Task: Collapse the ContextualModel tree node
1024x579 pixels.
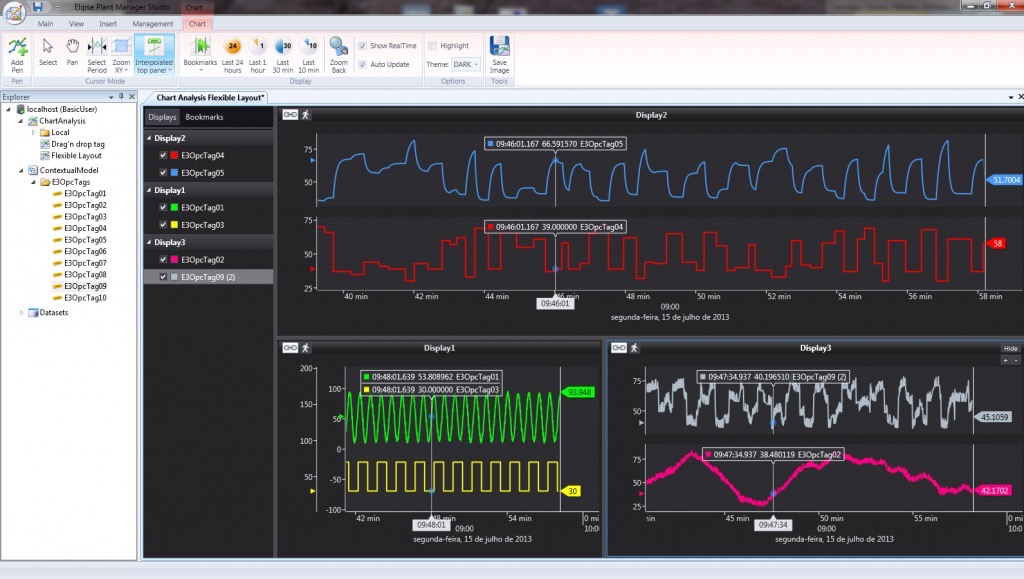Action: click(x=21, y=170)
